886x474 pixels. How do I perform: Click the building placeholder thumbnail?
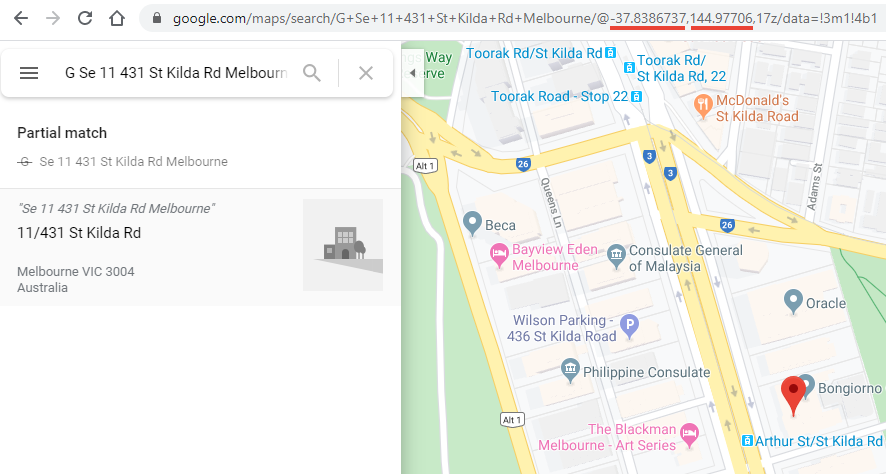(x=343, y=245)
